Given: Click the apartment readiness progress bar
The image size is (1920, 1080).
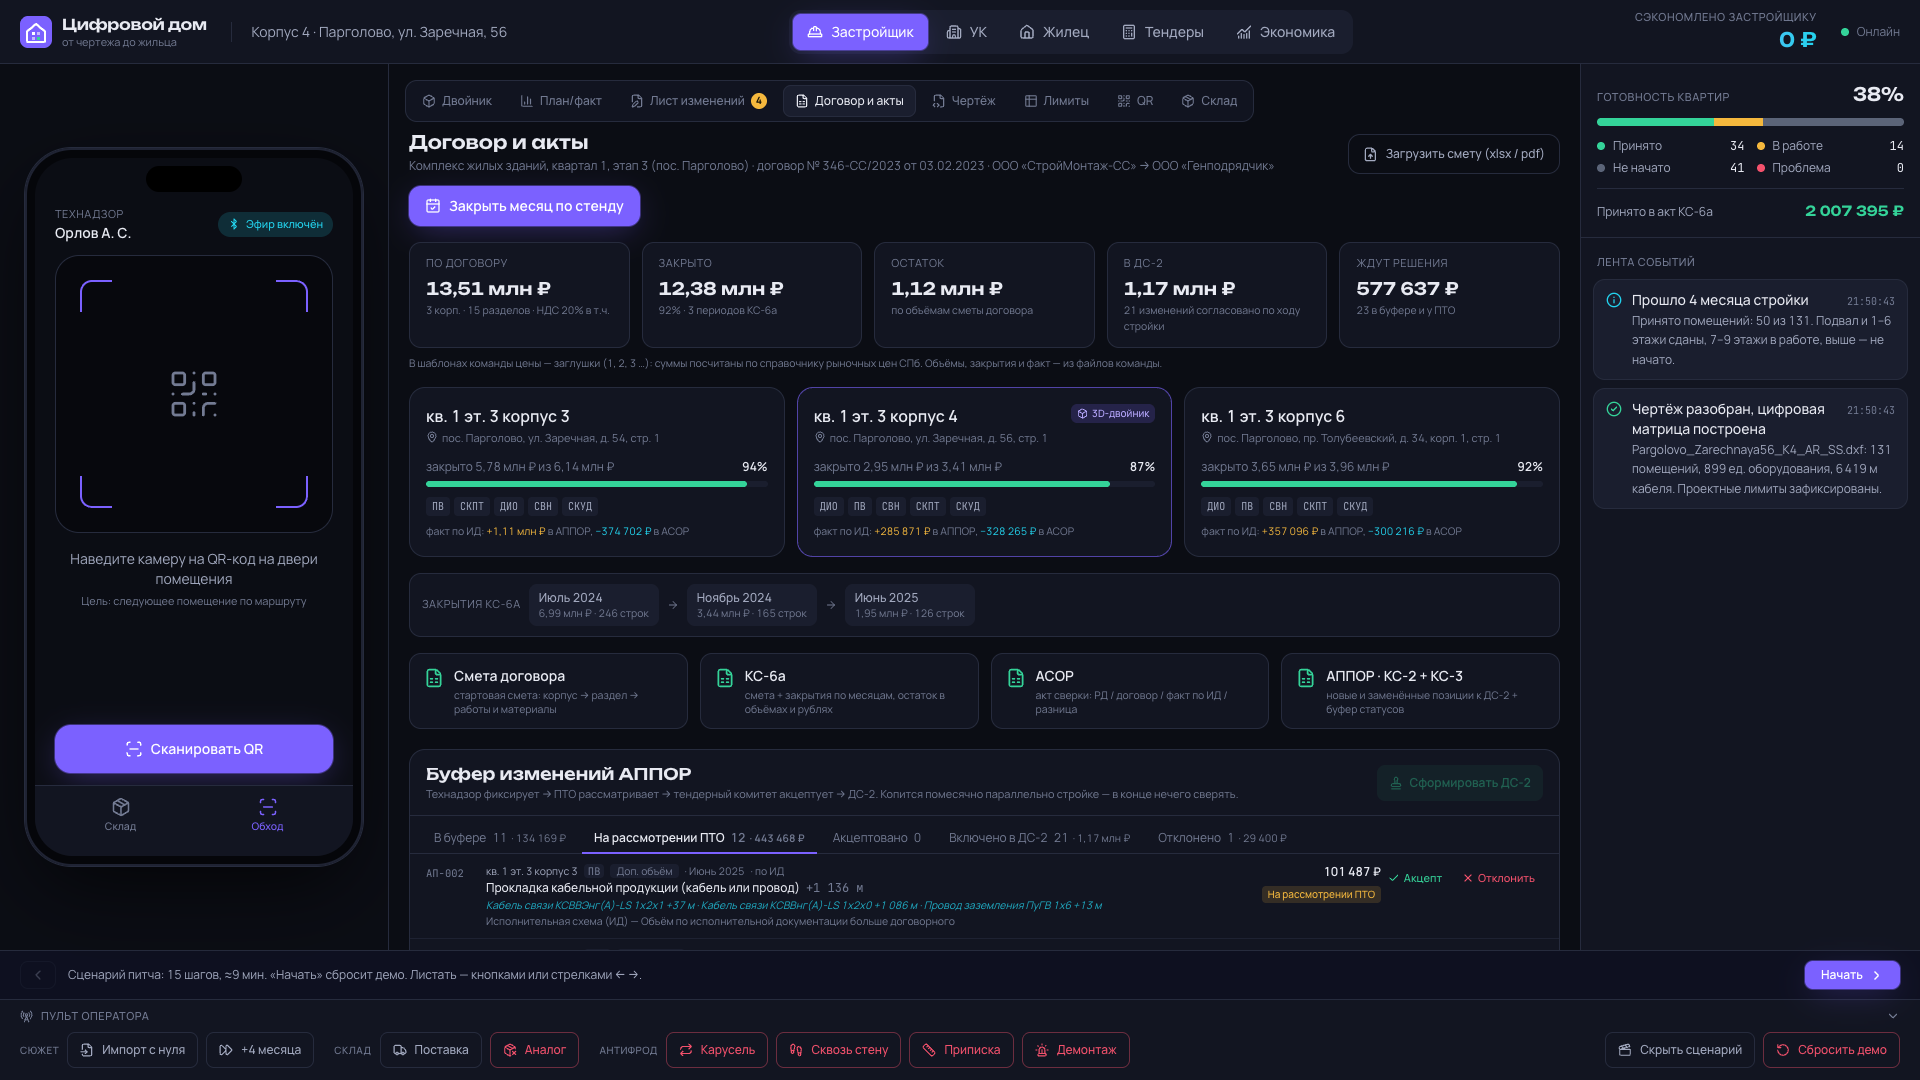Looking at the screenshot, I should (x=1750, y=122).
